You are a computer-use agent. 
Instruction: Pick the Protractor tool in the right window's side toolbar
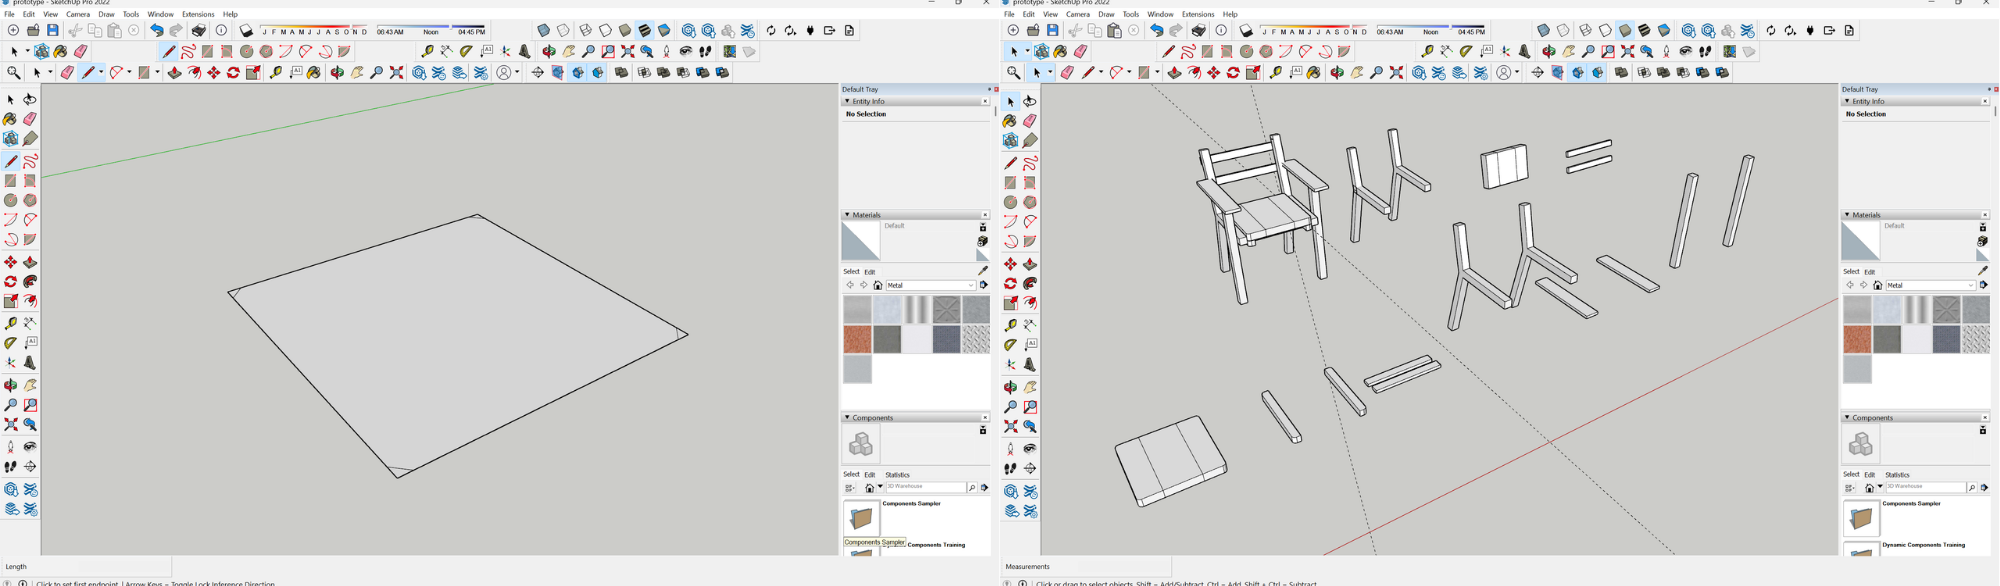tap(1011, 345)
